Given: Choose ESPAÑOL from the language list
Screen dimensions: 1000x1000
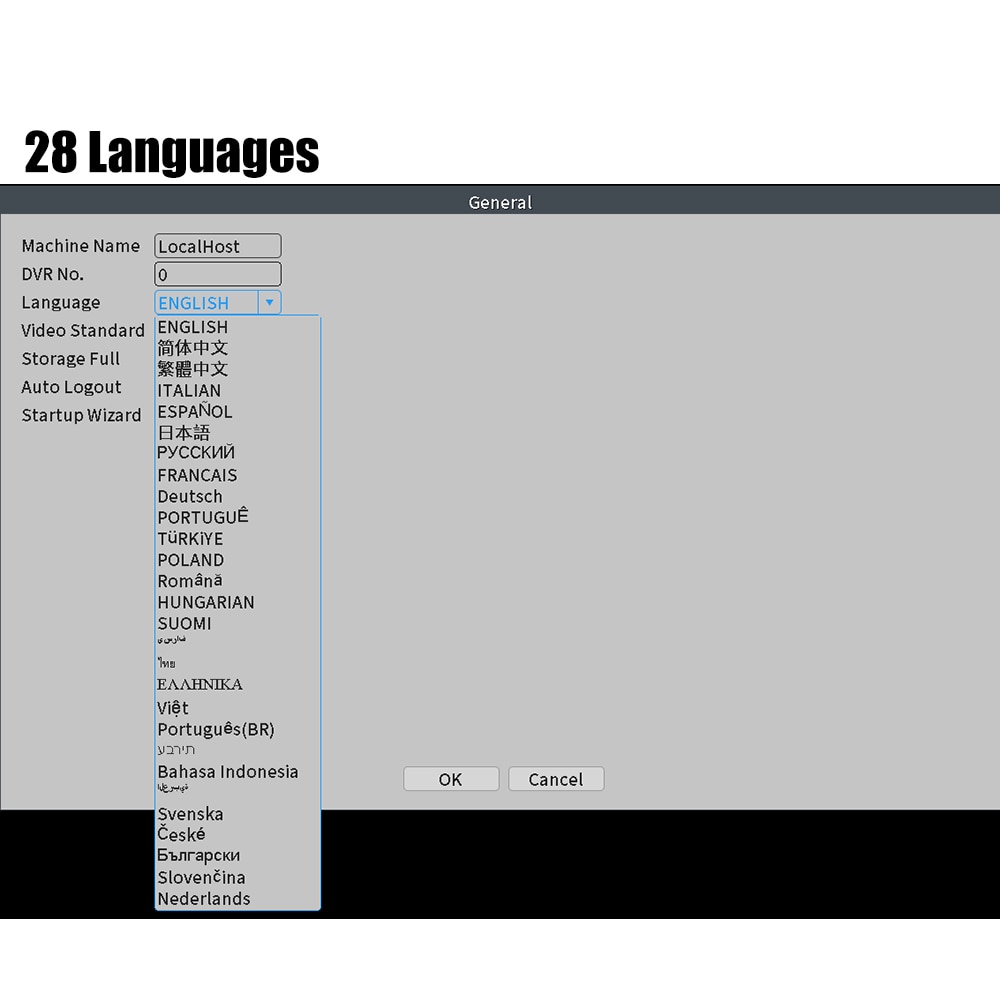Looking at the screenshot, I should [x=237, y=411].
